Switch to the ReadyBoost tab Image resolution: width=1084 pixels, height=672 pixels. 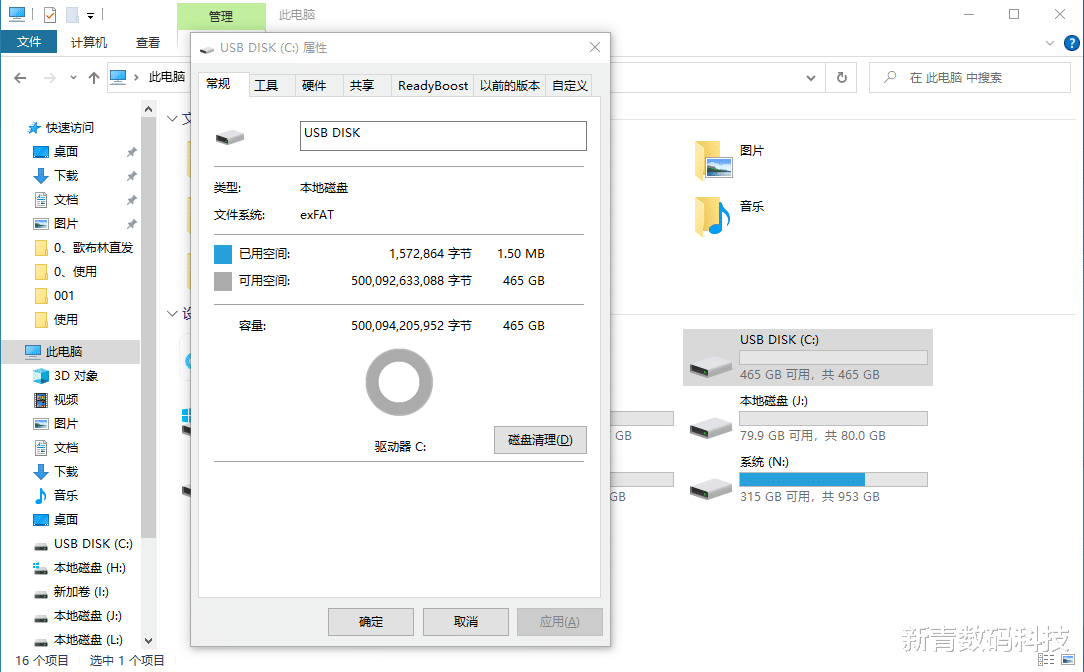[432, 85]
